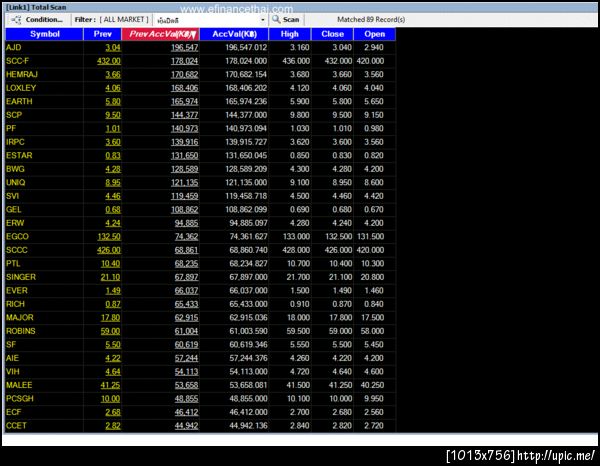Click Prev AccVal link 44,942
This screenshot has width=600, height=466.
point(186,425)
